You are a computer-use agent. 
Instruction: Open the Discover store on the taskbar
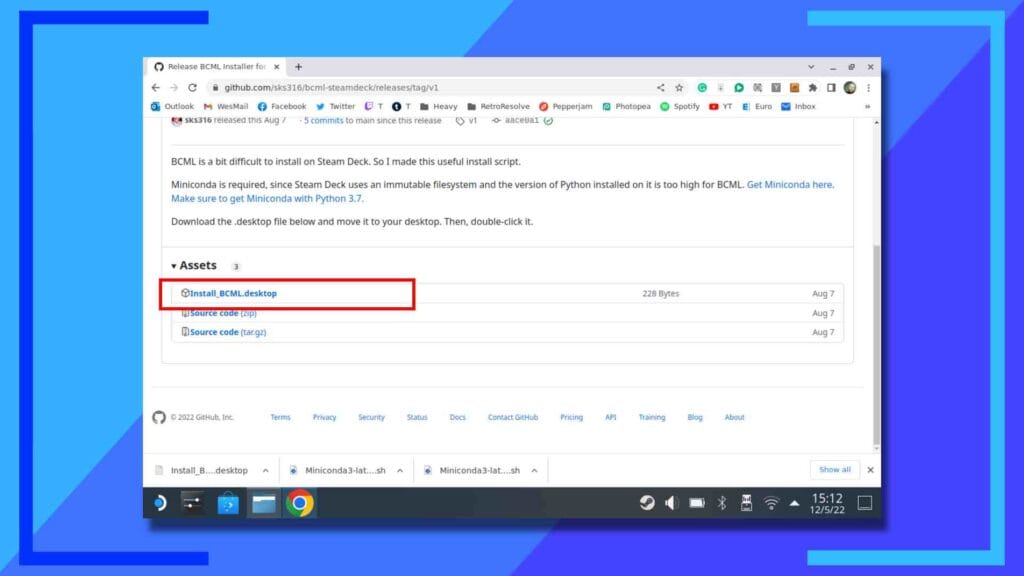tap(228, 504)
